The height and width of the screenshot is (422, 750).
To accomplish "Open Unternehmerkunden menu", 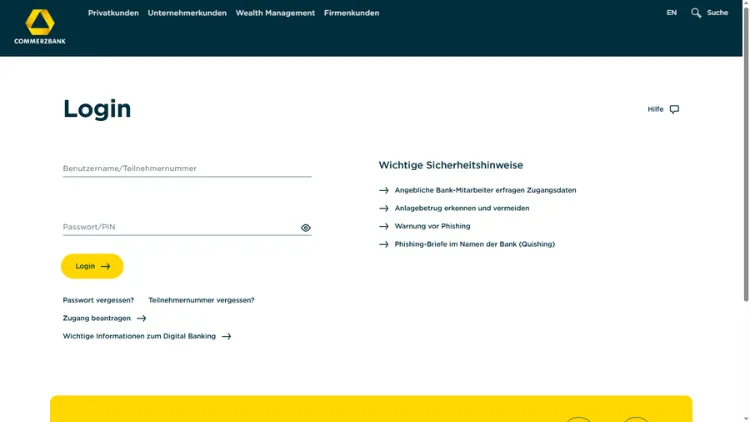I will [x=187, y=13].
